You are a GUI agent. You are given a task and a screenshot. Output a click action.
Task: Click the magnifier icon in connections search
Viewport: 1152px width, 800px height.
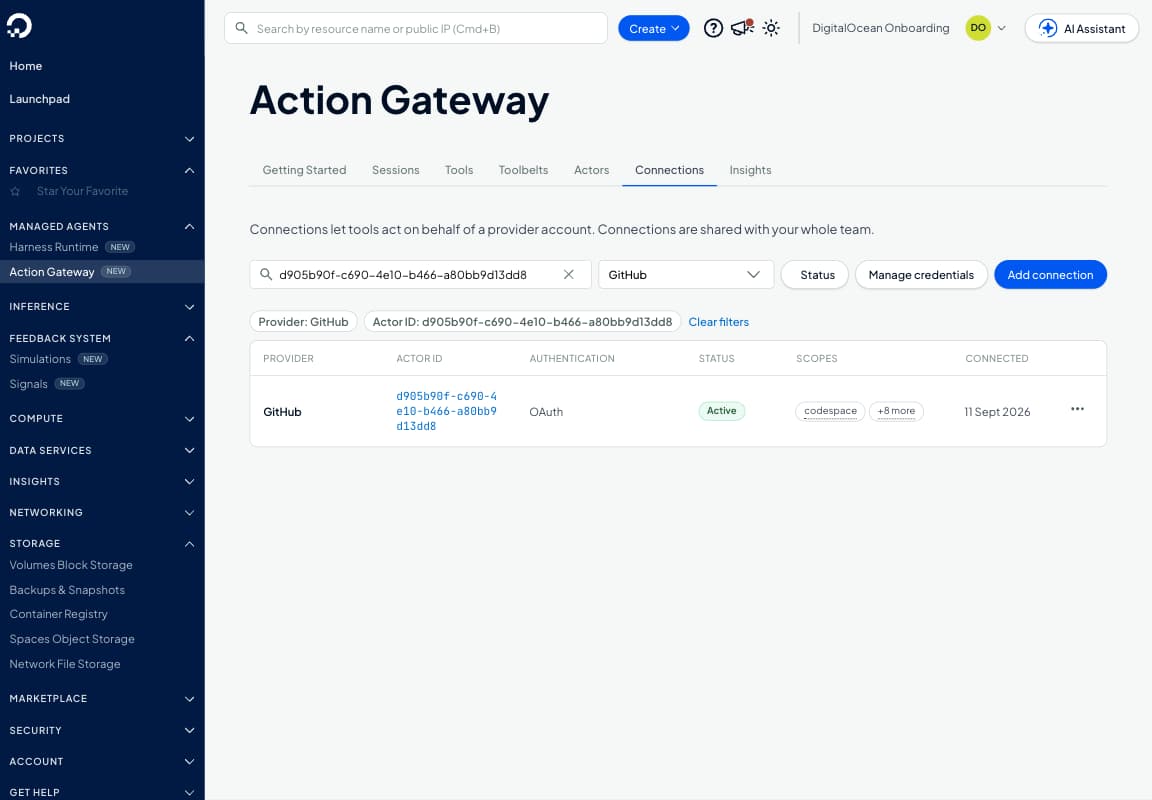point(266,275)
